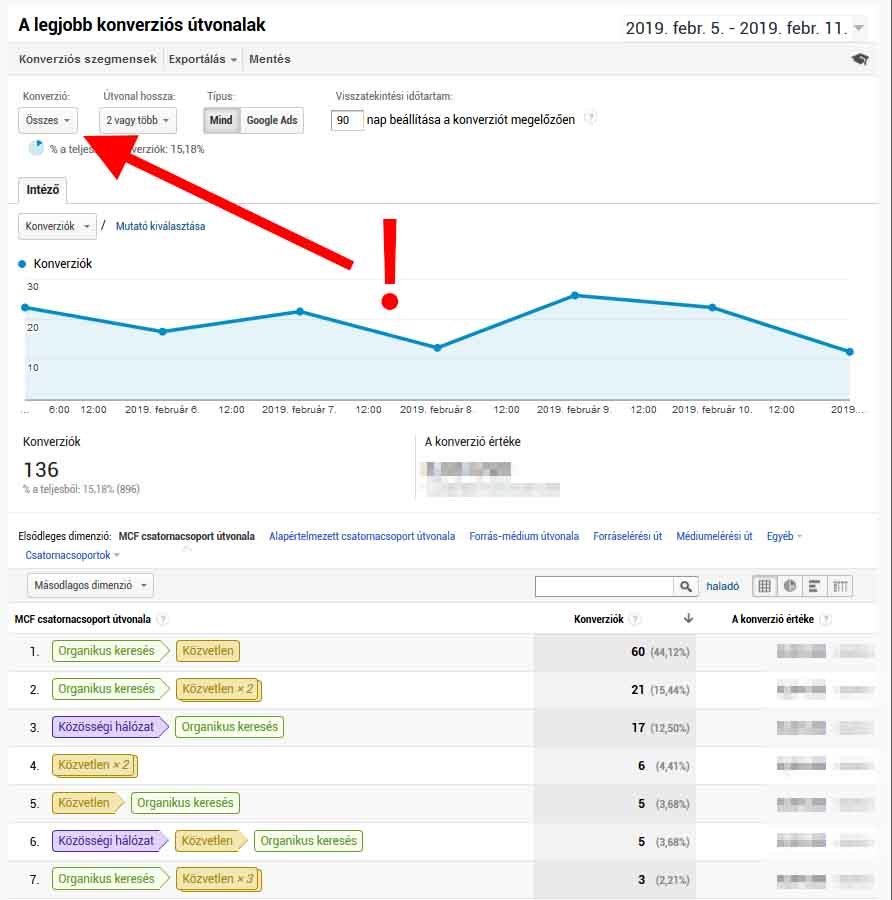Screen dimensions: 892x900
Task: Select the Intéző tab
Action: point(43,190)
